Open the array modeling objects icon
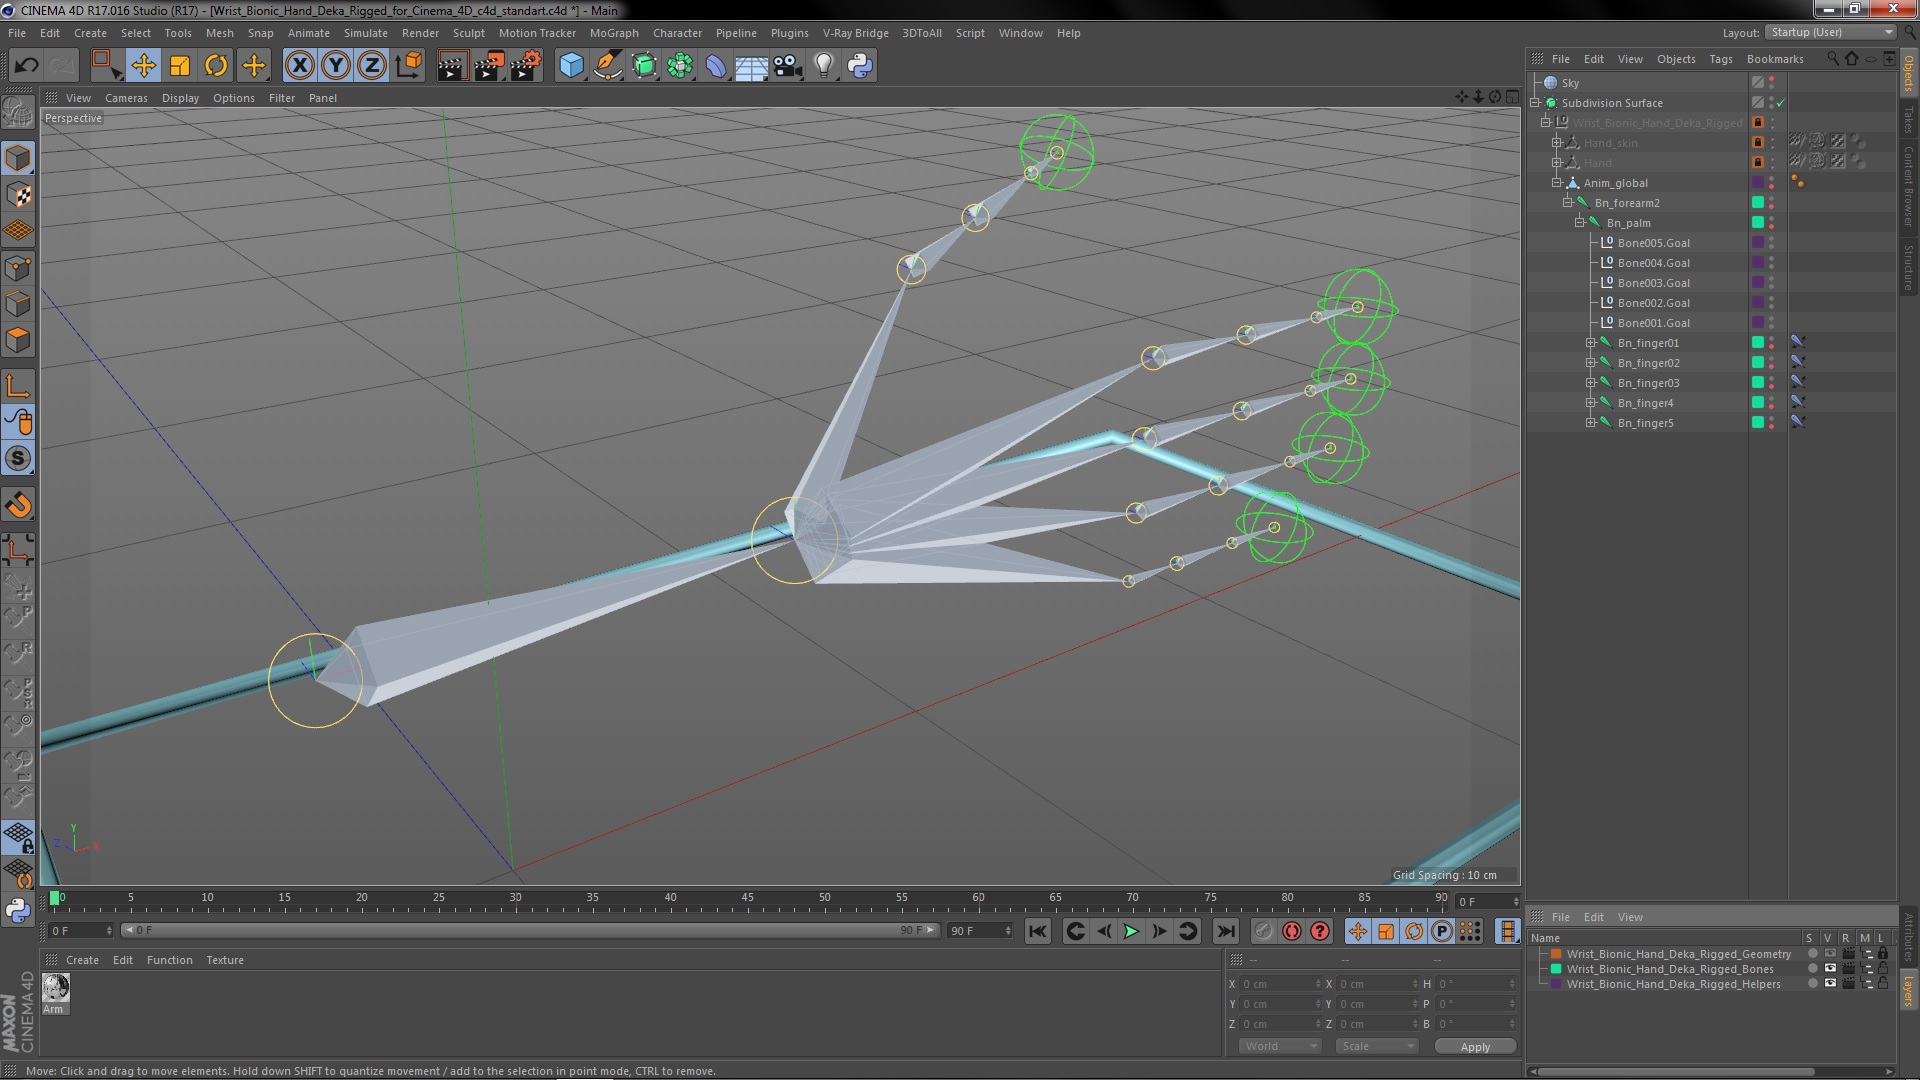 680,66
